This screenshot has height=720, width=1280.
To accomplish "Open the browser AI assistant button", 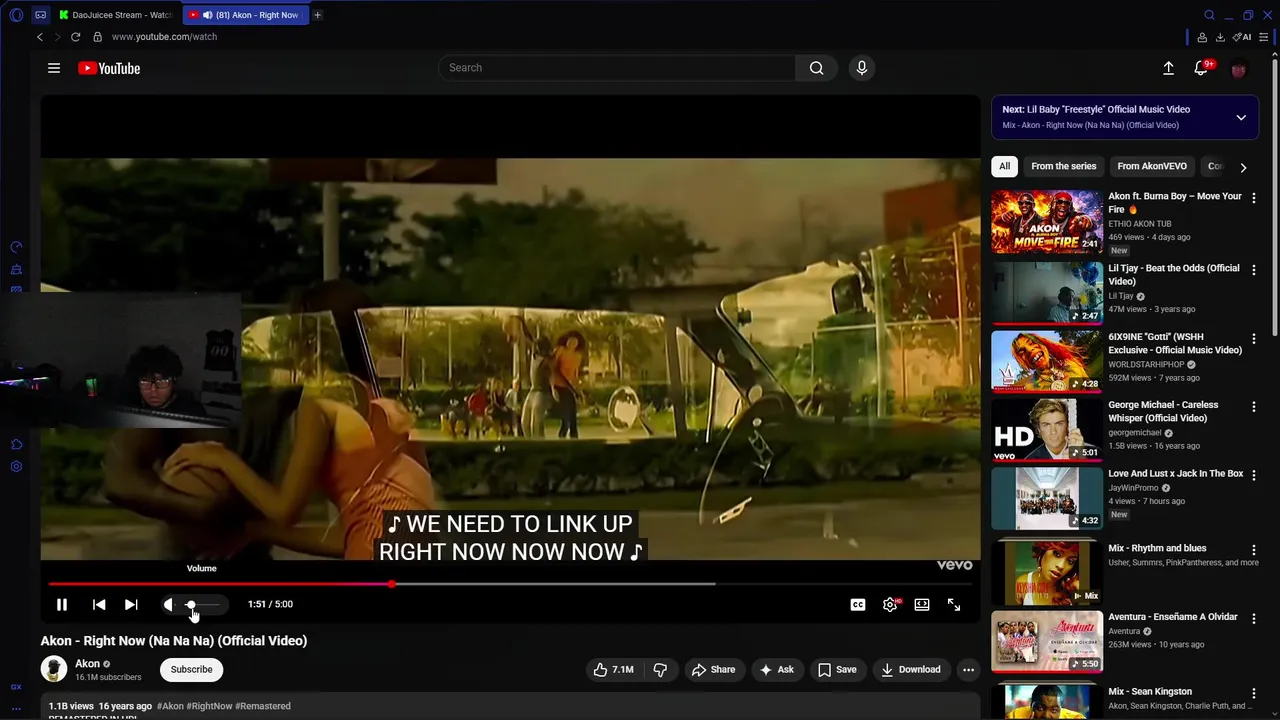I will (1243, 37).
